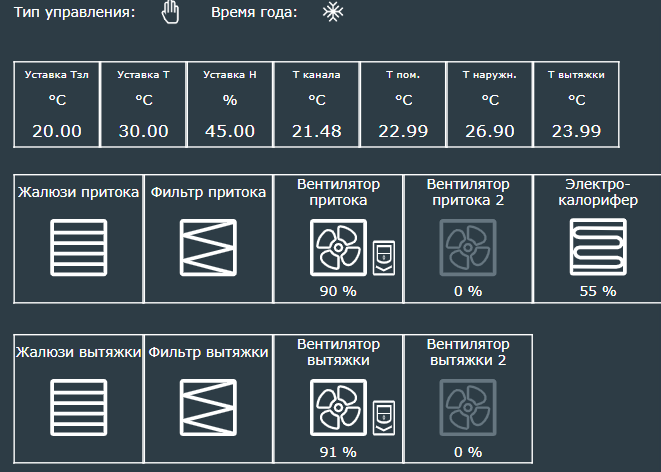
Task: Edit Уставка Н value 45.00
Action: 230,131
